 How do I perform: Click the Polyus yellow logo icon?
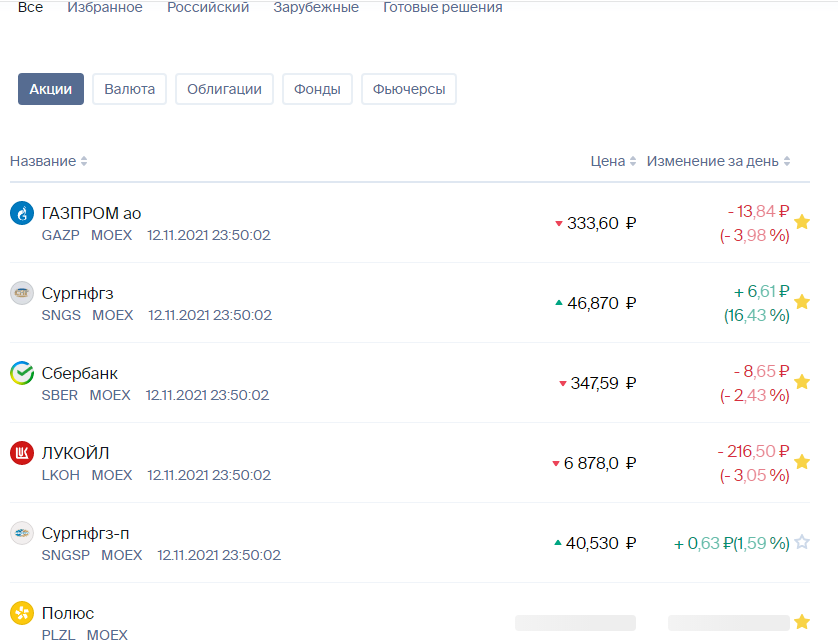click(x=22, y=613)
